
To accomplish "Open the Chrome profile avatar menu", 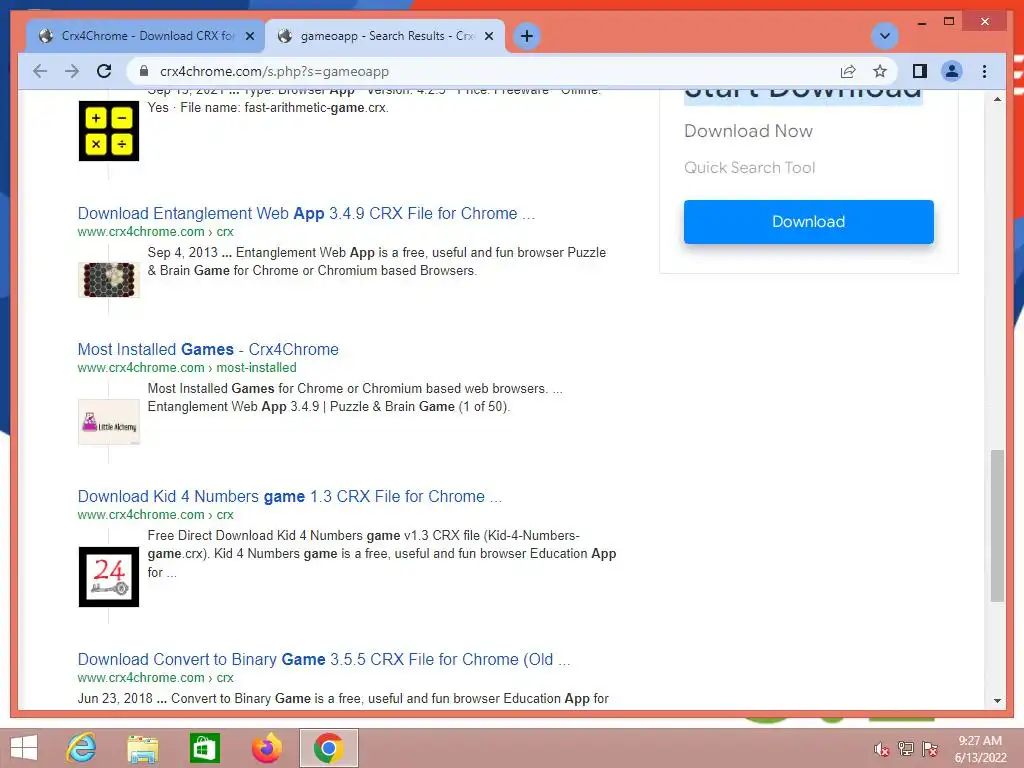I will coord(952,71).
